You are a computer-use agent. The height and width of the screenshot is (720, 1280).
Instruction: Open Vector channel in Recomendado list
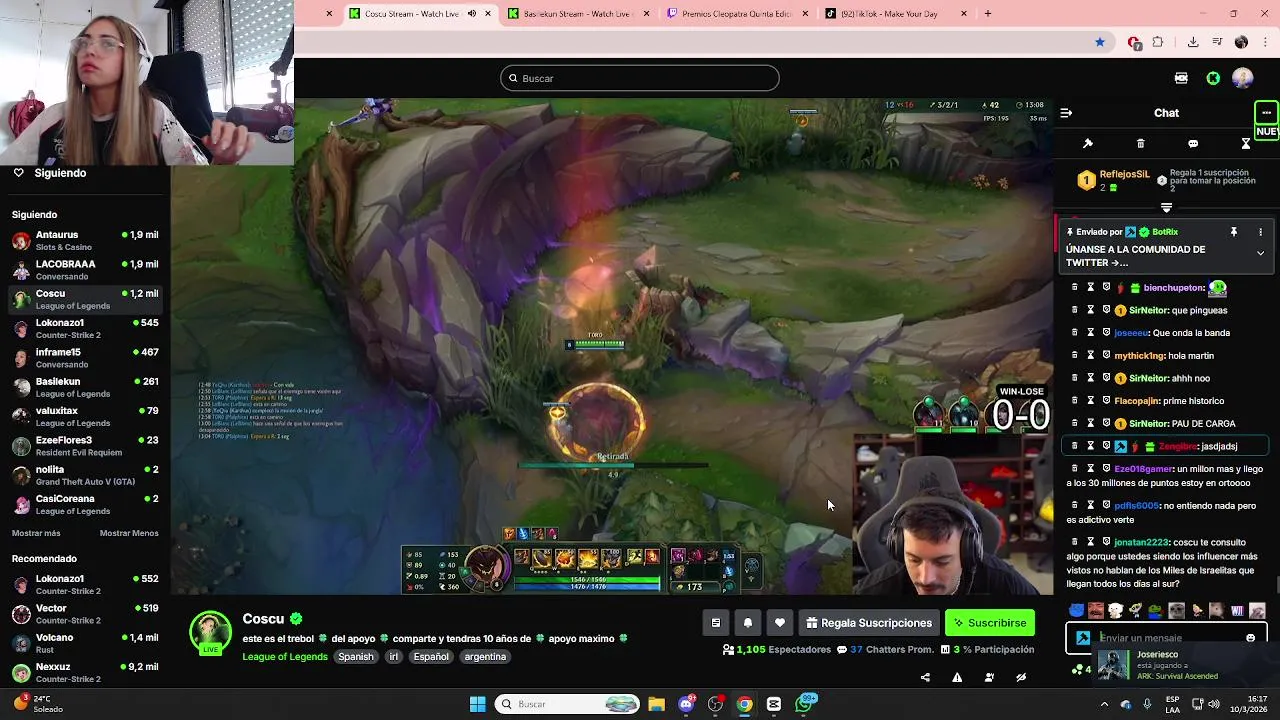(x=85, y=614)
